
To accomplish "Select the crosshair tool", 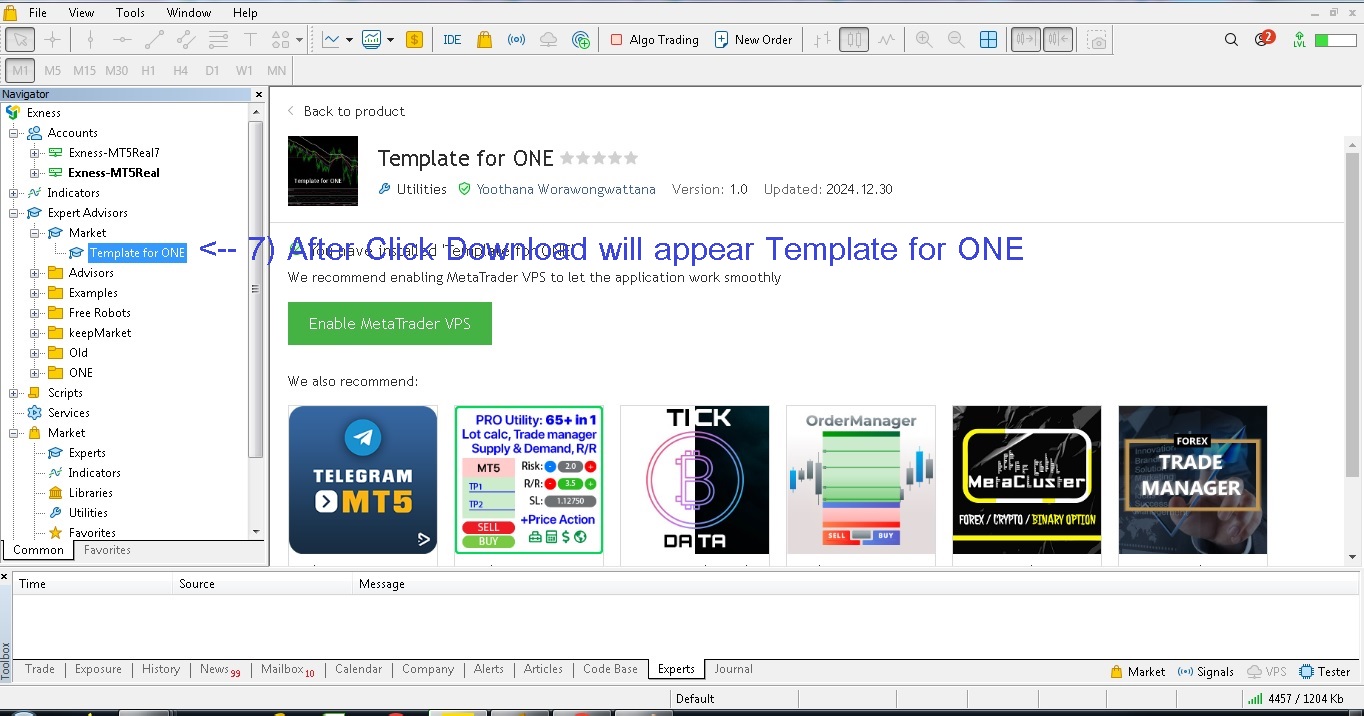I will (53, 40).
